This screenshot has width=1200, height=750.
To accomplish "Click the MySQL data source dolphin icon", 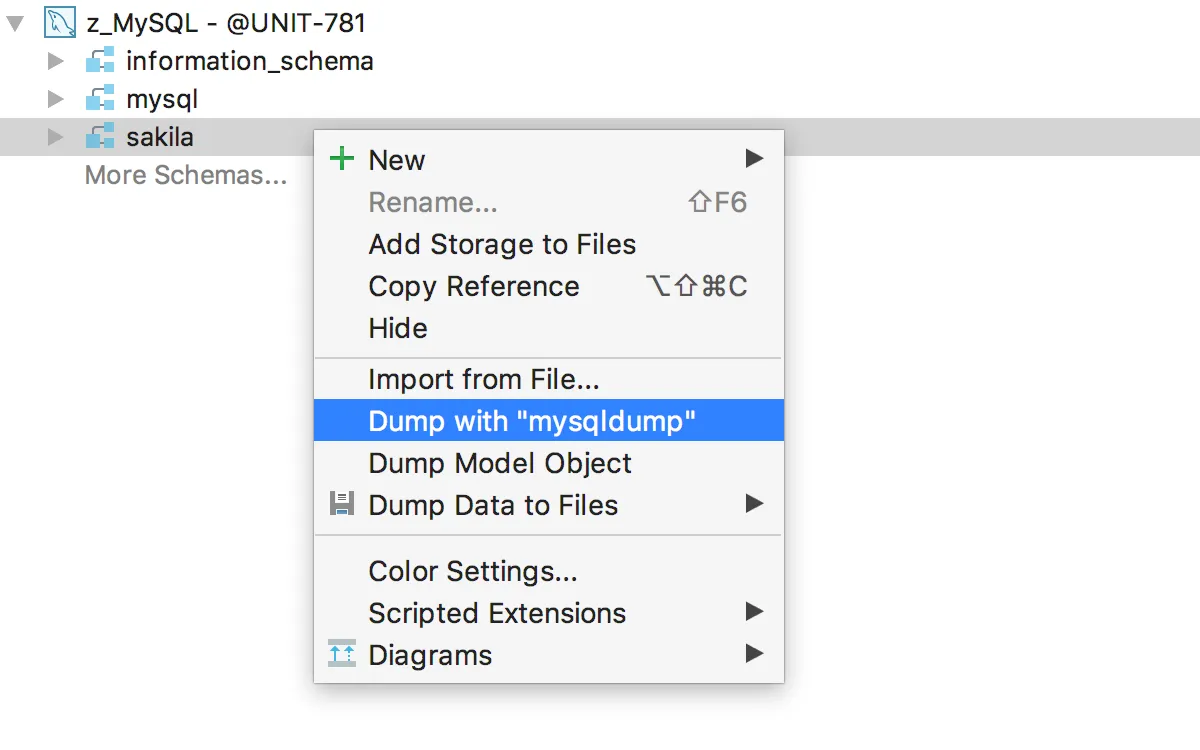I will tap(60, 22).
